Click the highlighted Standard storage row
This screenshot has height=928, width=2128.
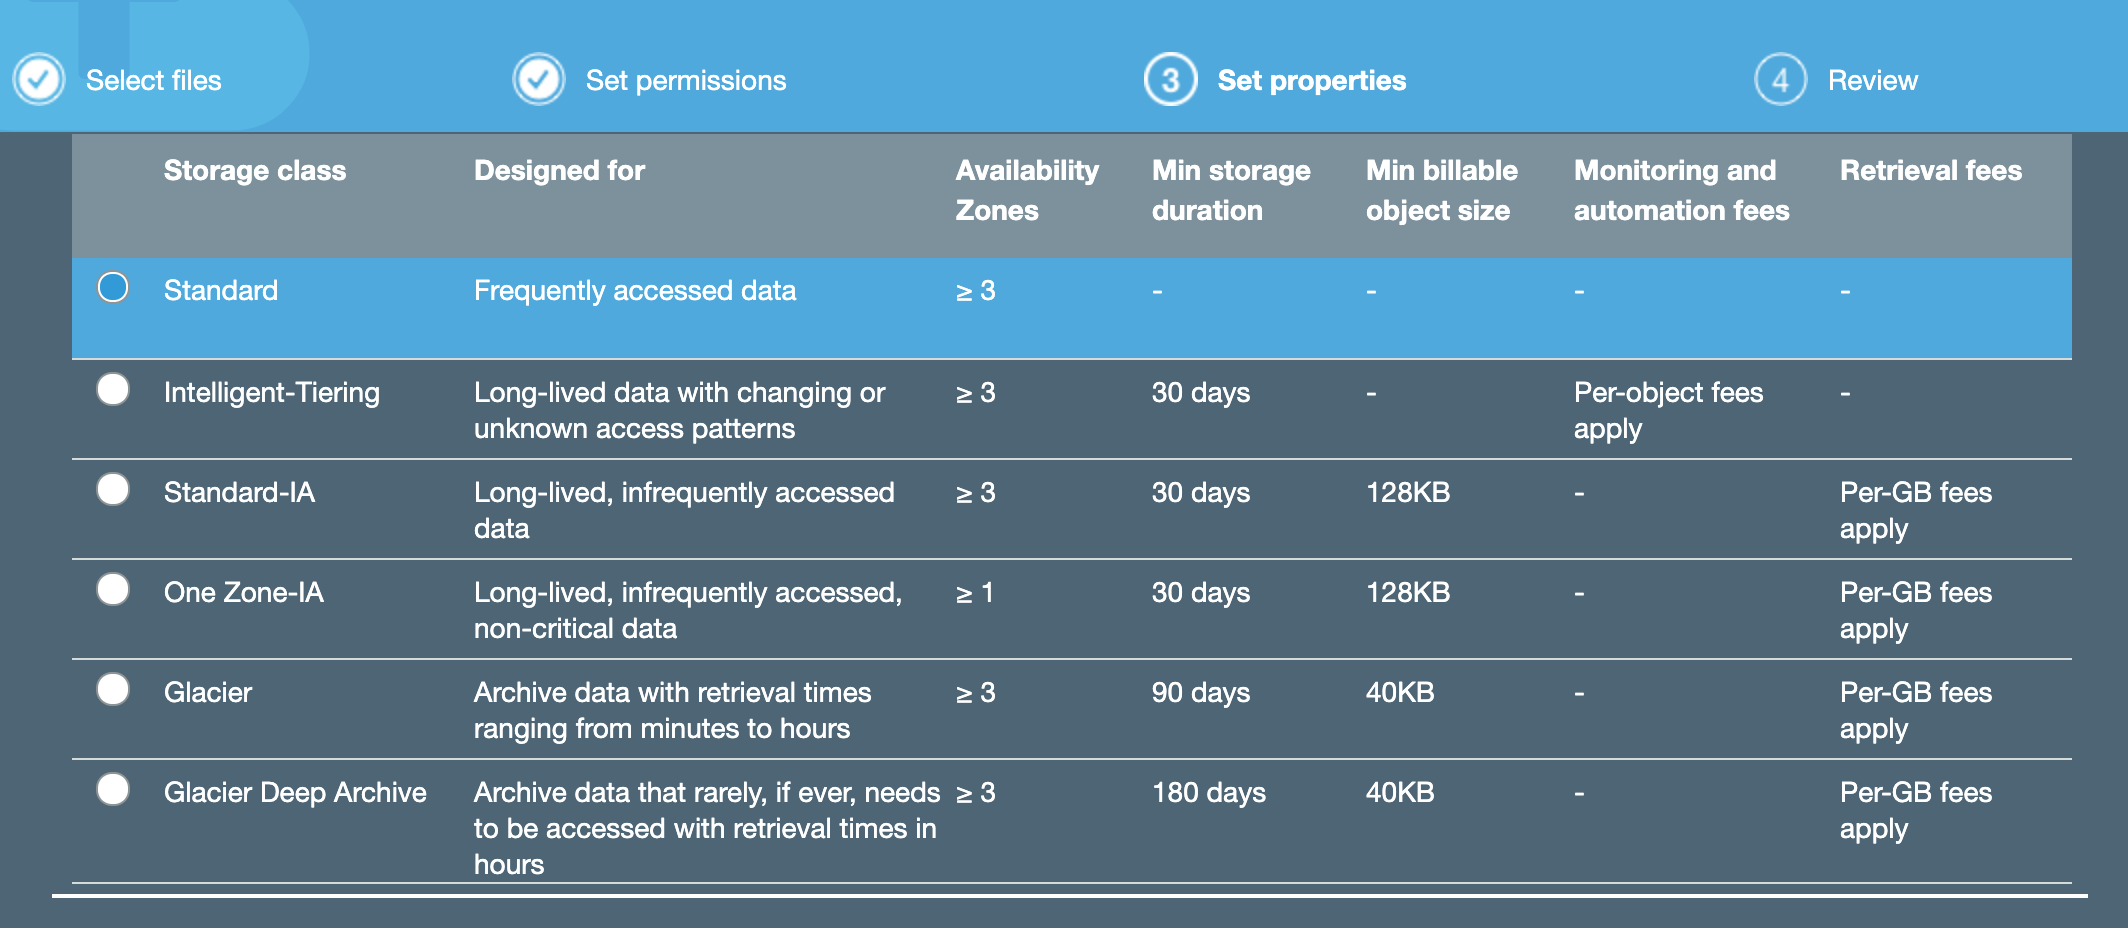coord(700,290)
